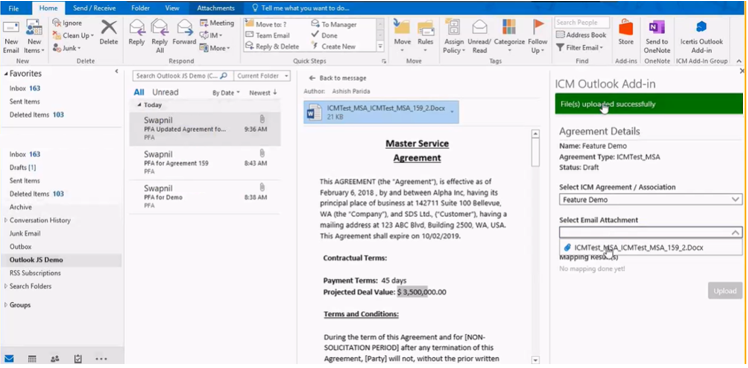Viewport: 748px width, 368px height.
Task: Apply the Reply & Delete quick step
Action: (x=272, y=46)
